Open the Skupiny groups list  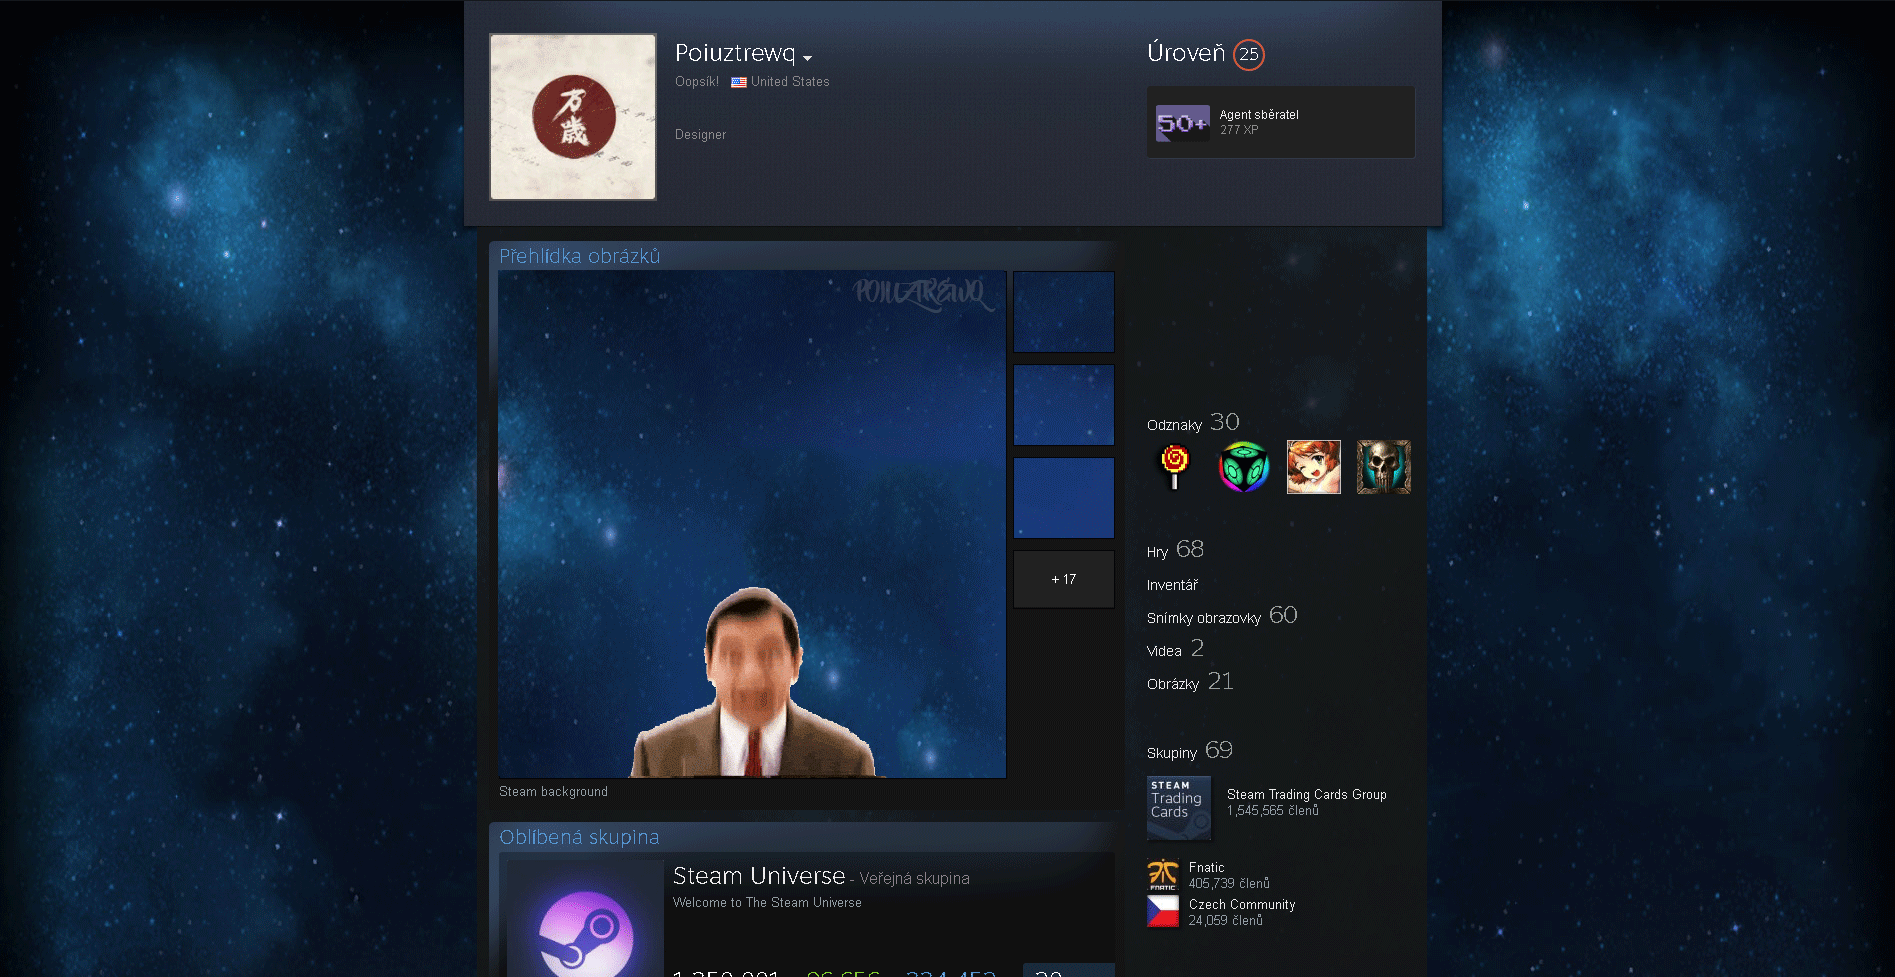1172,753
